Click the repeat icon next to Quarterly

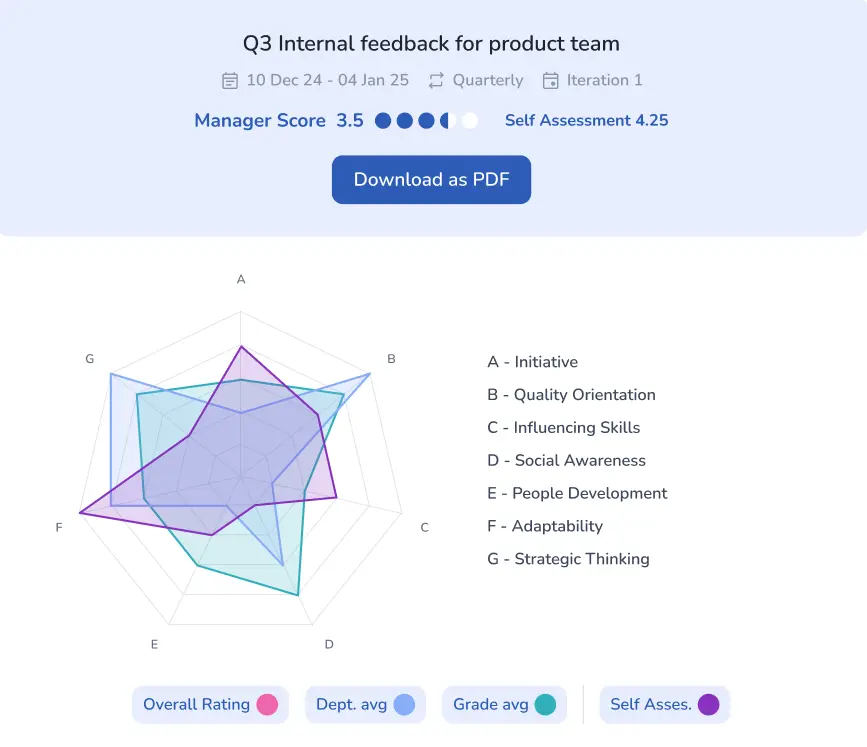[436, 81]
